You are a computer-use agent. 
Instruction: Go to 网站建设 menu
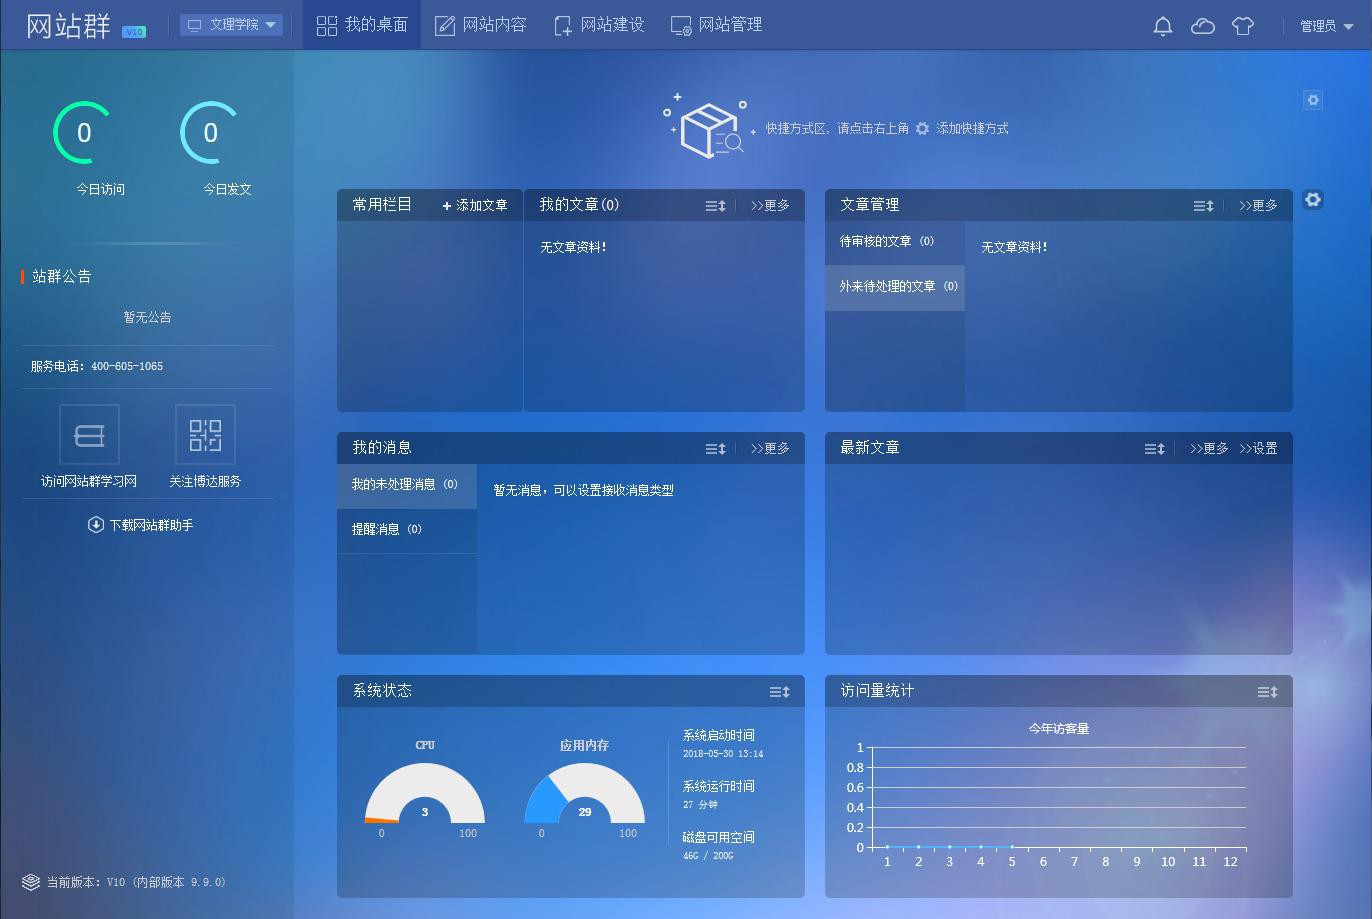pos(598,25)
